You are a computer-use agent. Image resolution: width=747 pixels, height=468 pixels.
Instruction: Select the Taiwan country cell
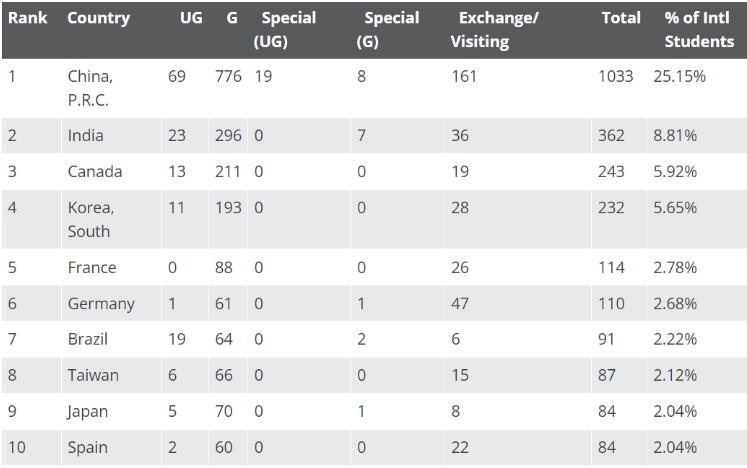[93, 376]
